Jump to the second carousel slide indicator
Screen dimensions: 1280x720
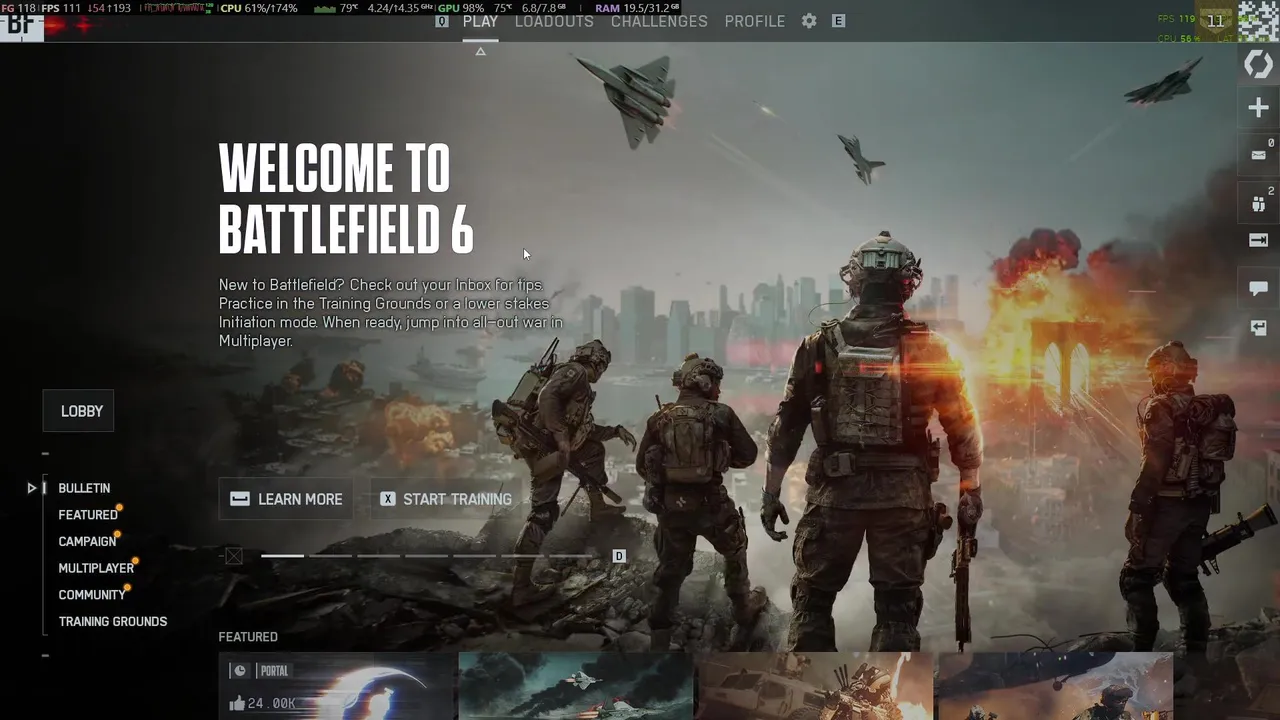[330, 556]
